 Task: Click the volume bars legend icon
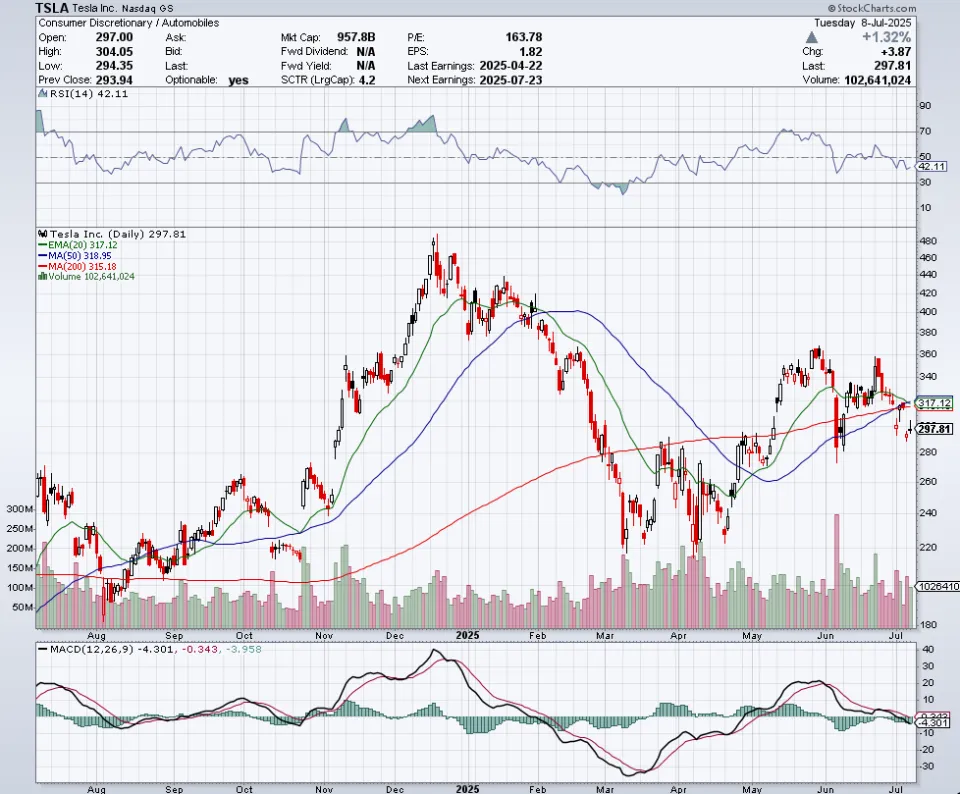[x=42, y=277]
